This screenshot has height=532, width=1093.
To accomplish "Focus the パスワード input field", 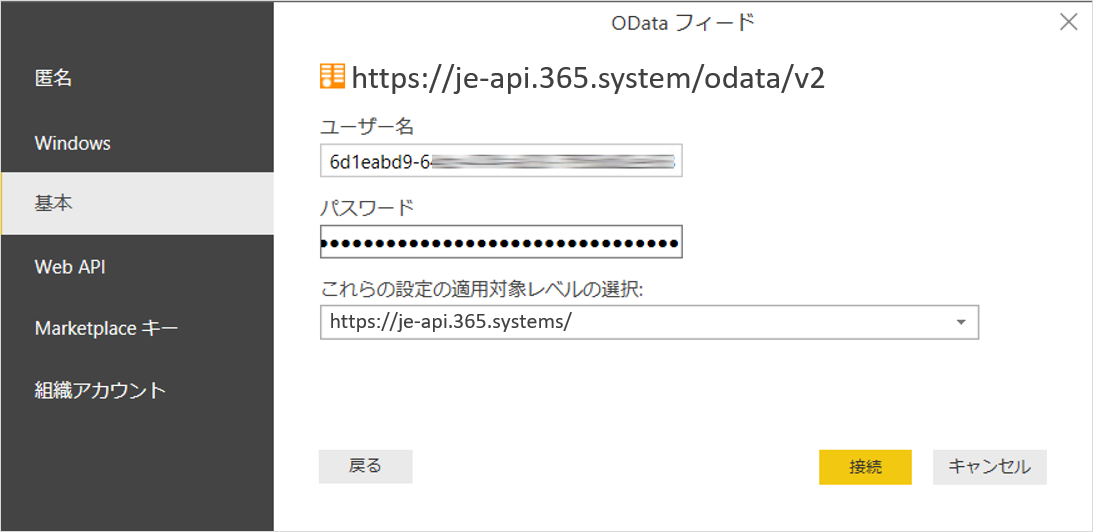I will pos(500,243).
